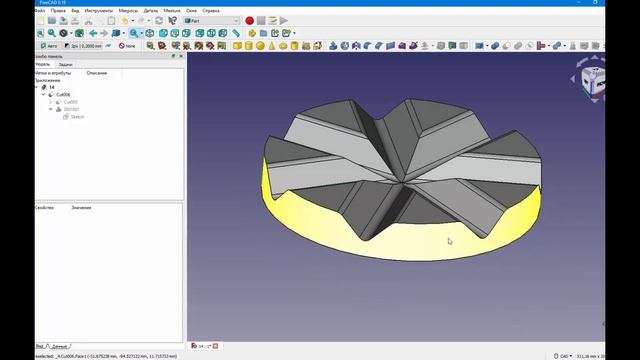Create a Part cone primitive
The image size is (640, 360).
271,46
